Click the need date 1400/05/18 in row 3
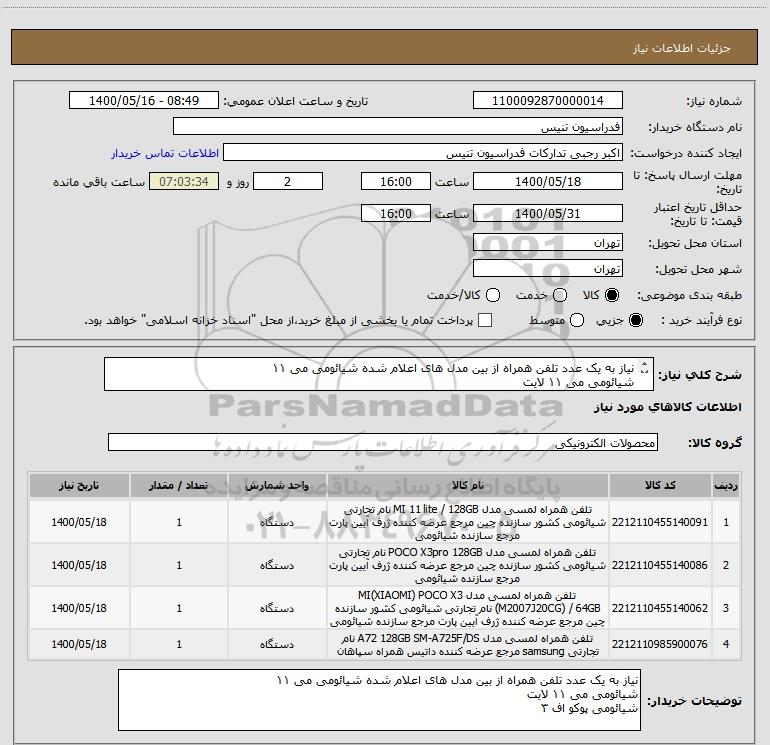The height and width of the screenshot is (745, 770). pyautogui.click(x=79, y=608)
